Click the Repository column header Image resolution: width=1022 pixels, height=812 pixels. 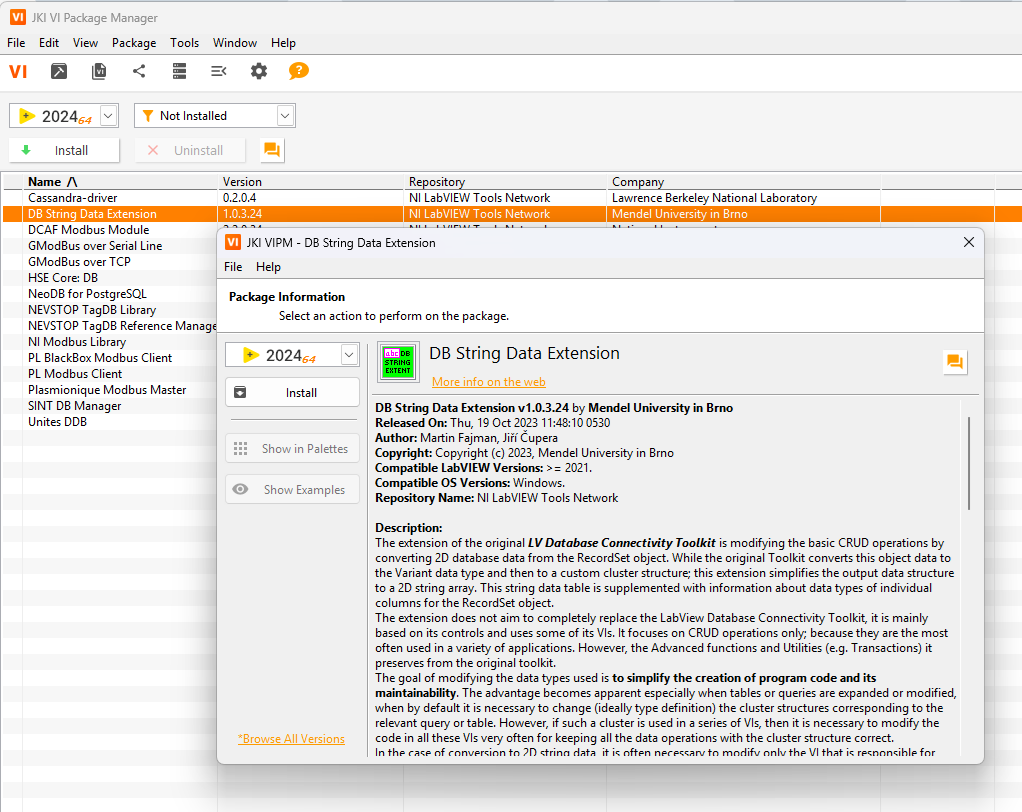tap(505, 182)
